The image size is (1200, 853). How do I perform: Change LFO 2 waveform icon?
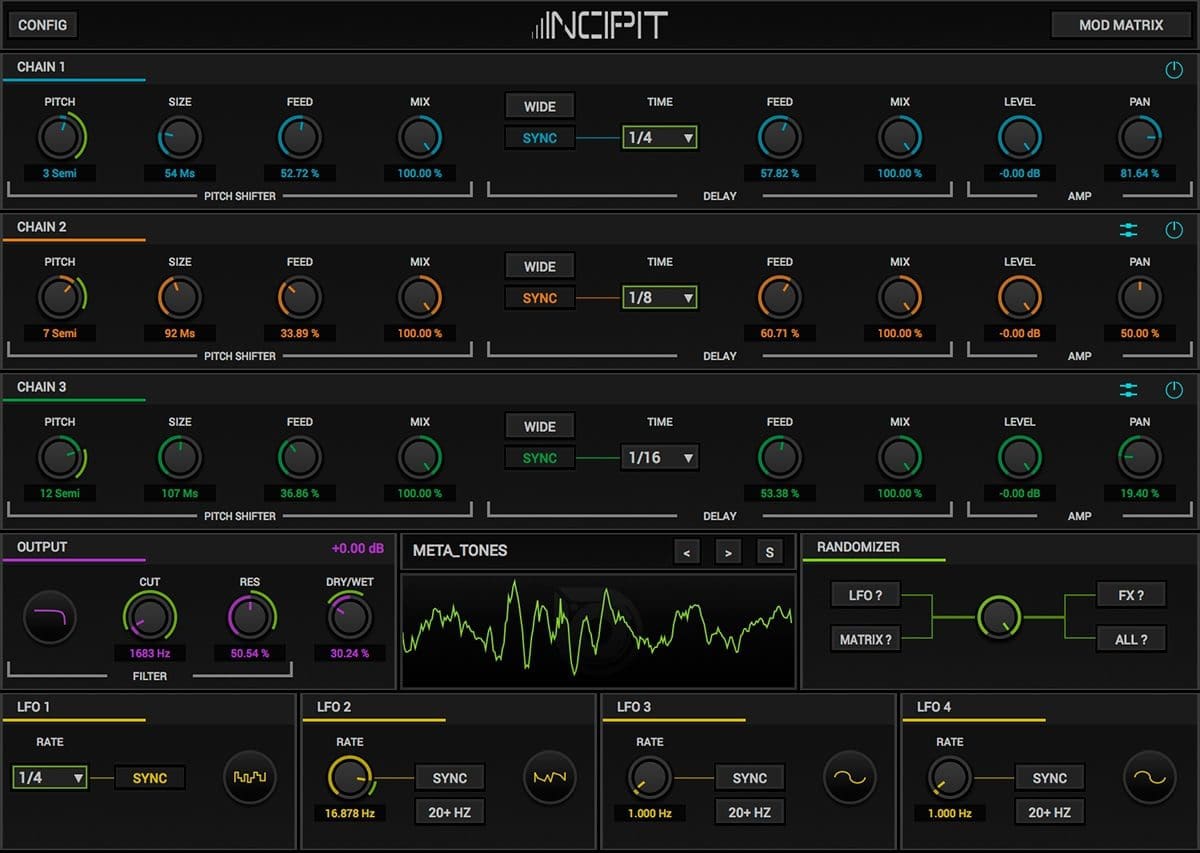[550, 777]
